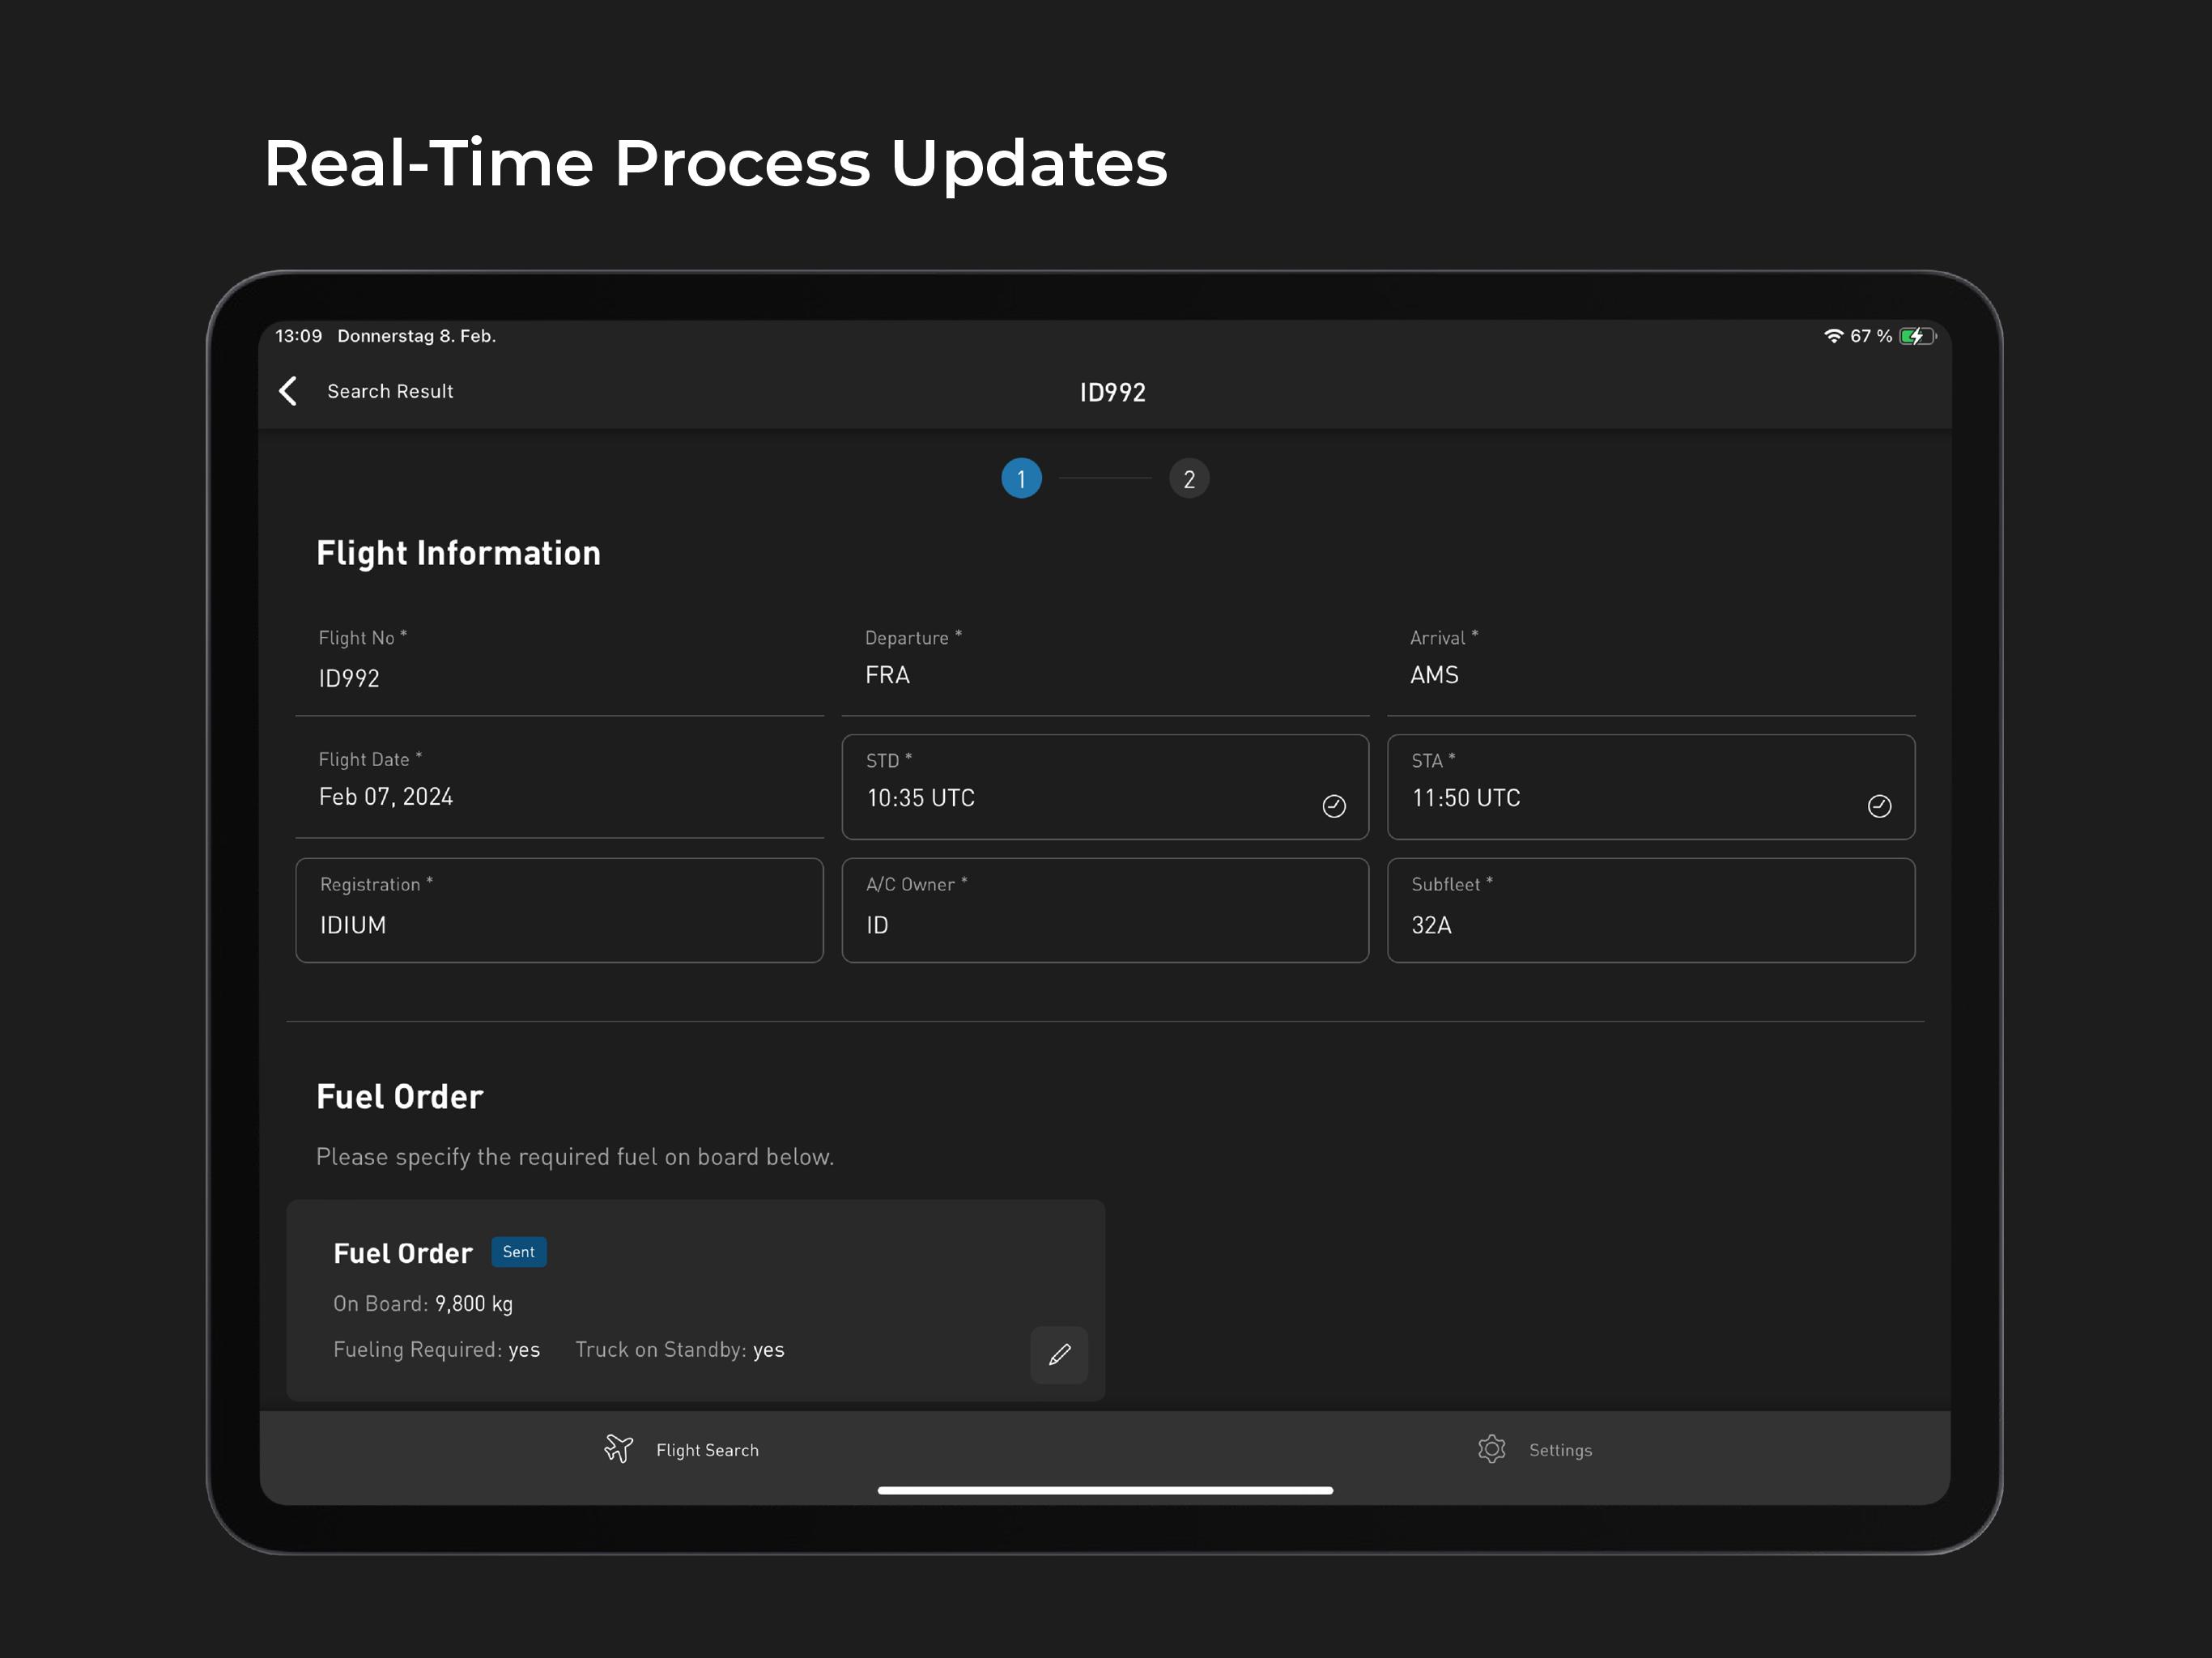Click the Flight Information heading
This screenshot has width=2212, height=1658.
(458, 554)
